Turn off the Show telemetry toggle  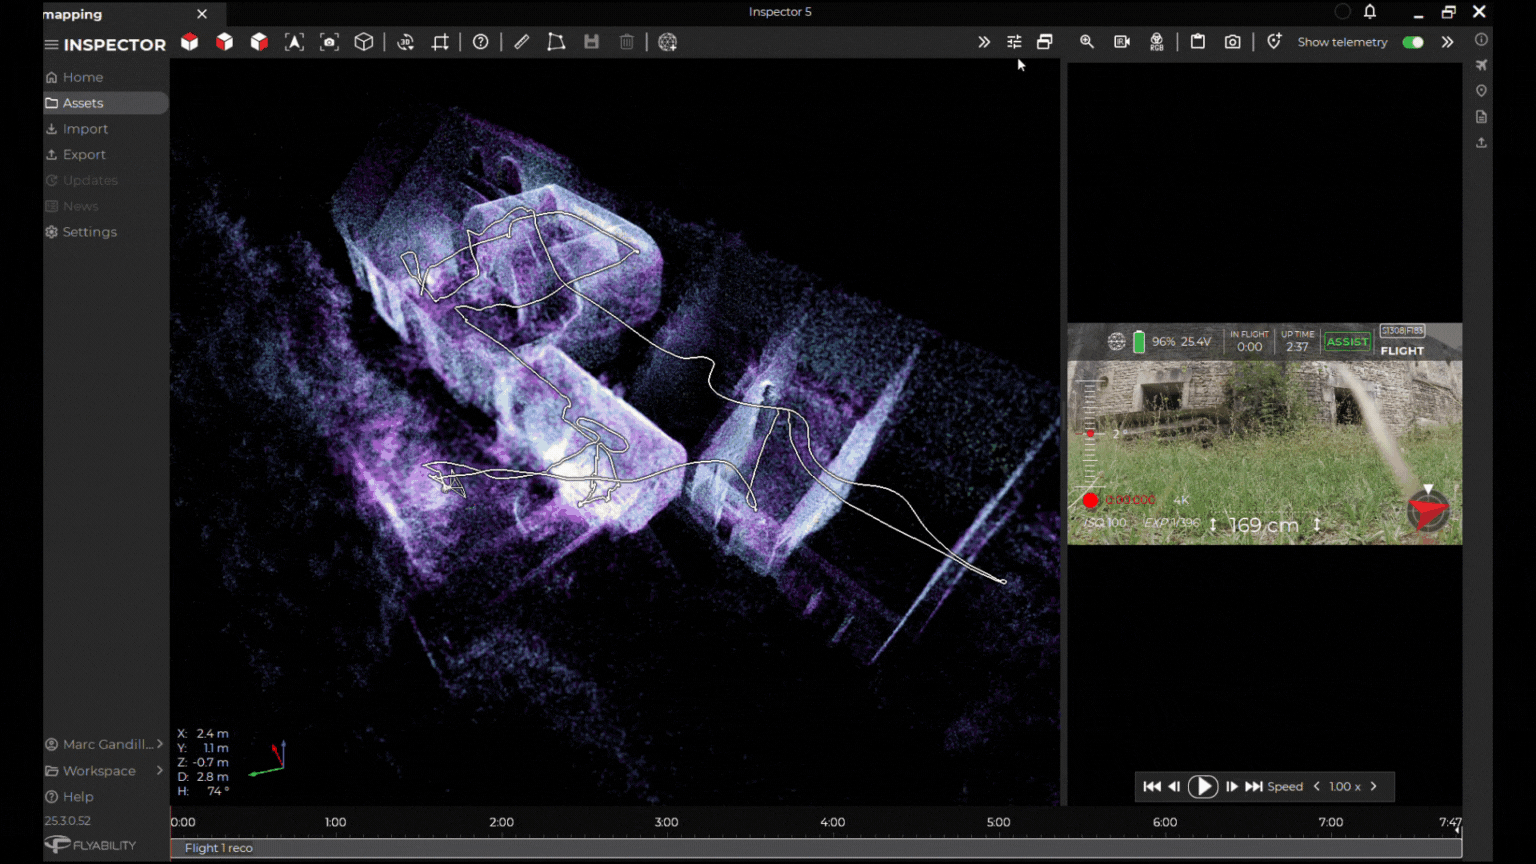pos(1412,42)
